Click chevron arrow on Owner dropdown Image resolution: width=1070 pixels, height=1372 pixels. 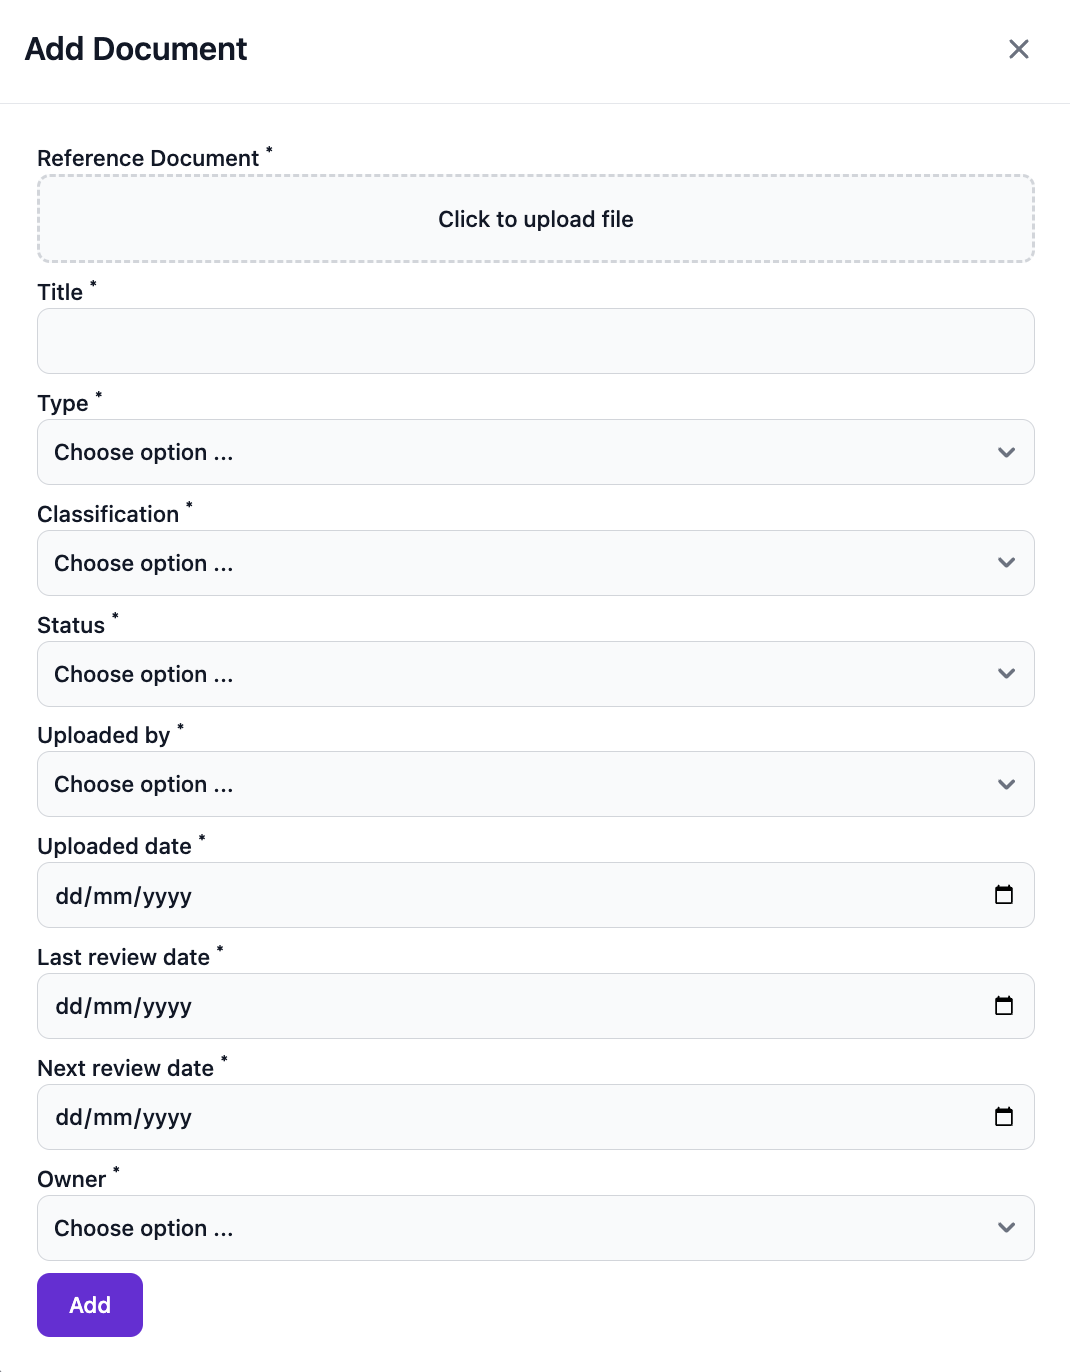1006,1228
